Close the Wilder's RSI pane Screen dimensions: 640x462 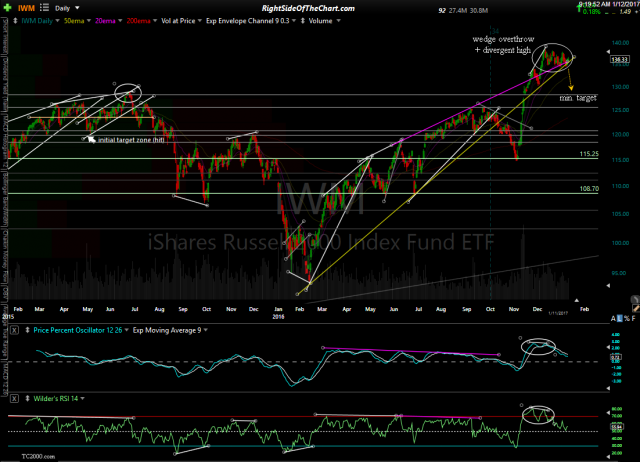click(x=14, y=398)
